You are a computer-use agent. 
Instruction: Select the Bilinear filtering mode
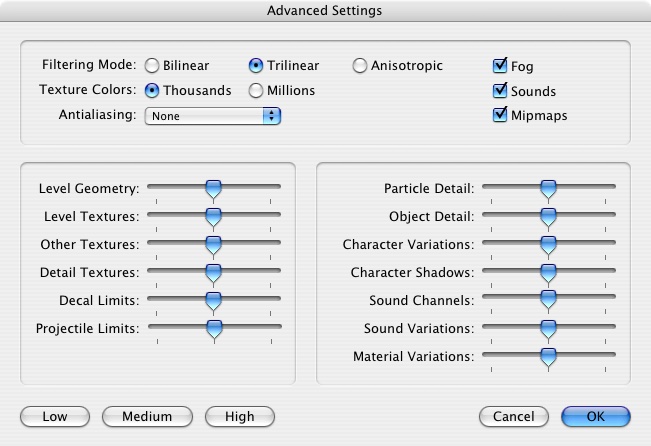point(152,66)
